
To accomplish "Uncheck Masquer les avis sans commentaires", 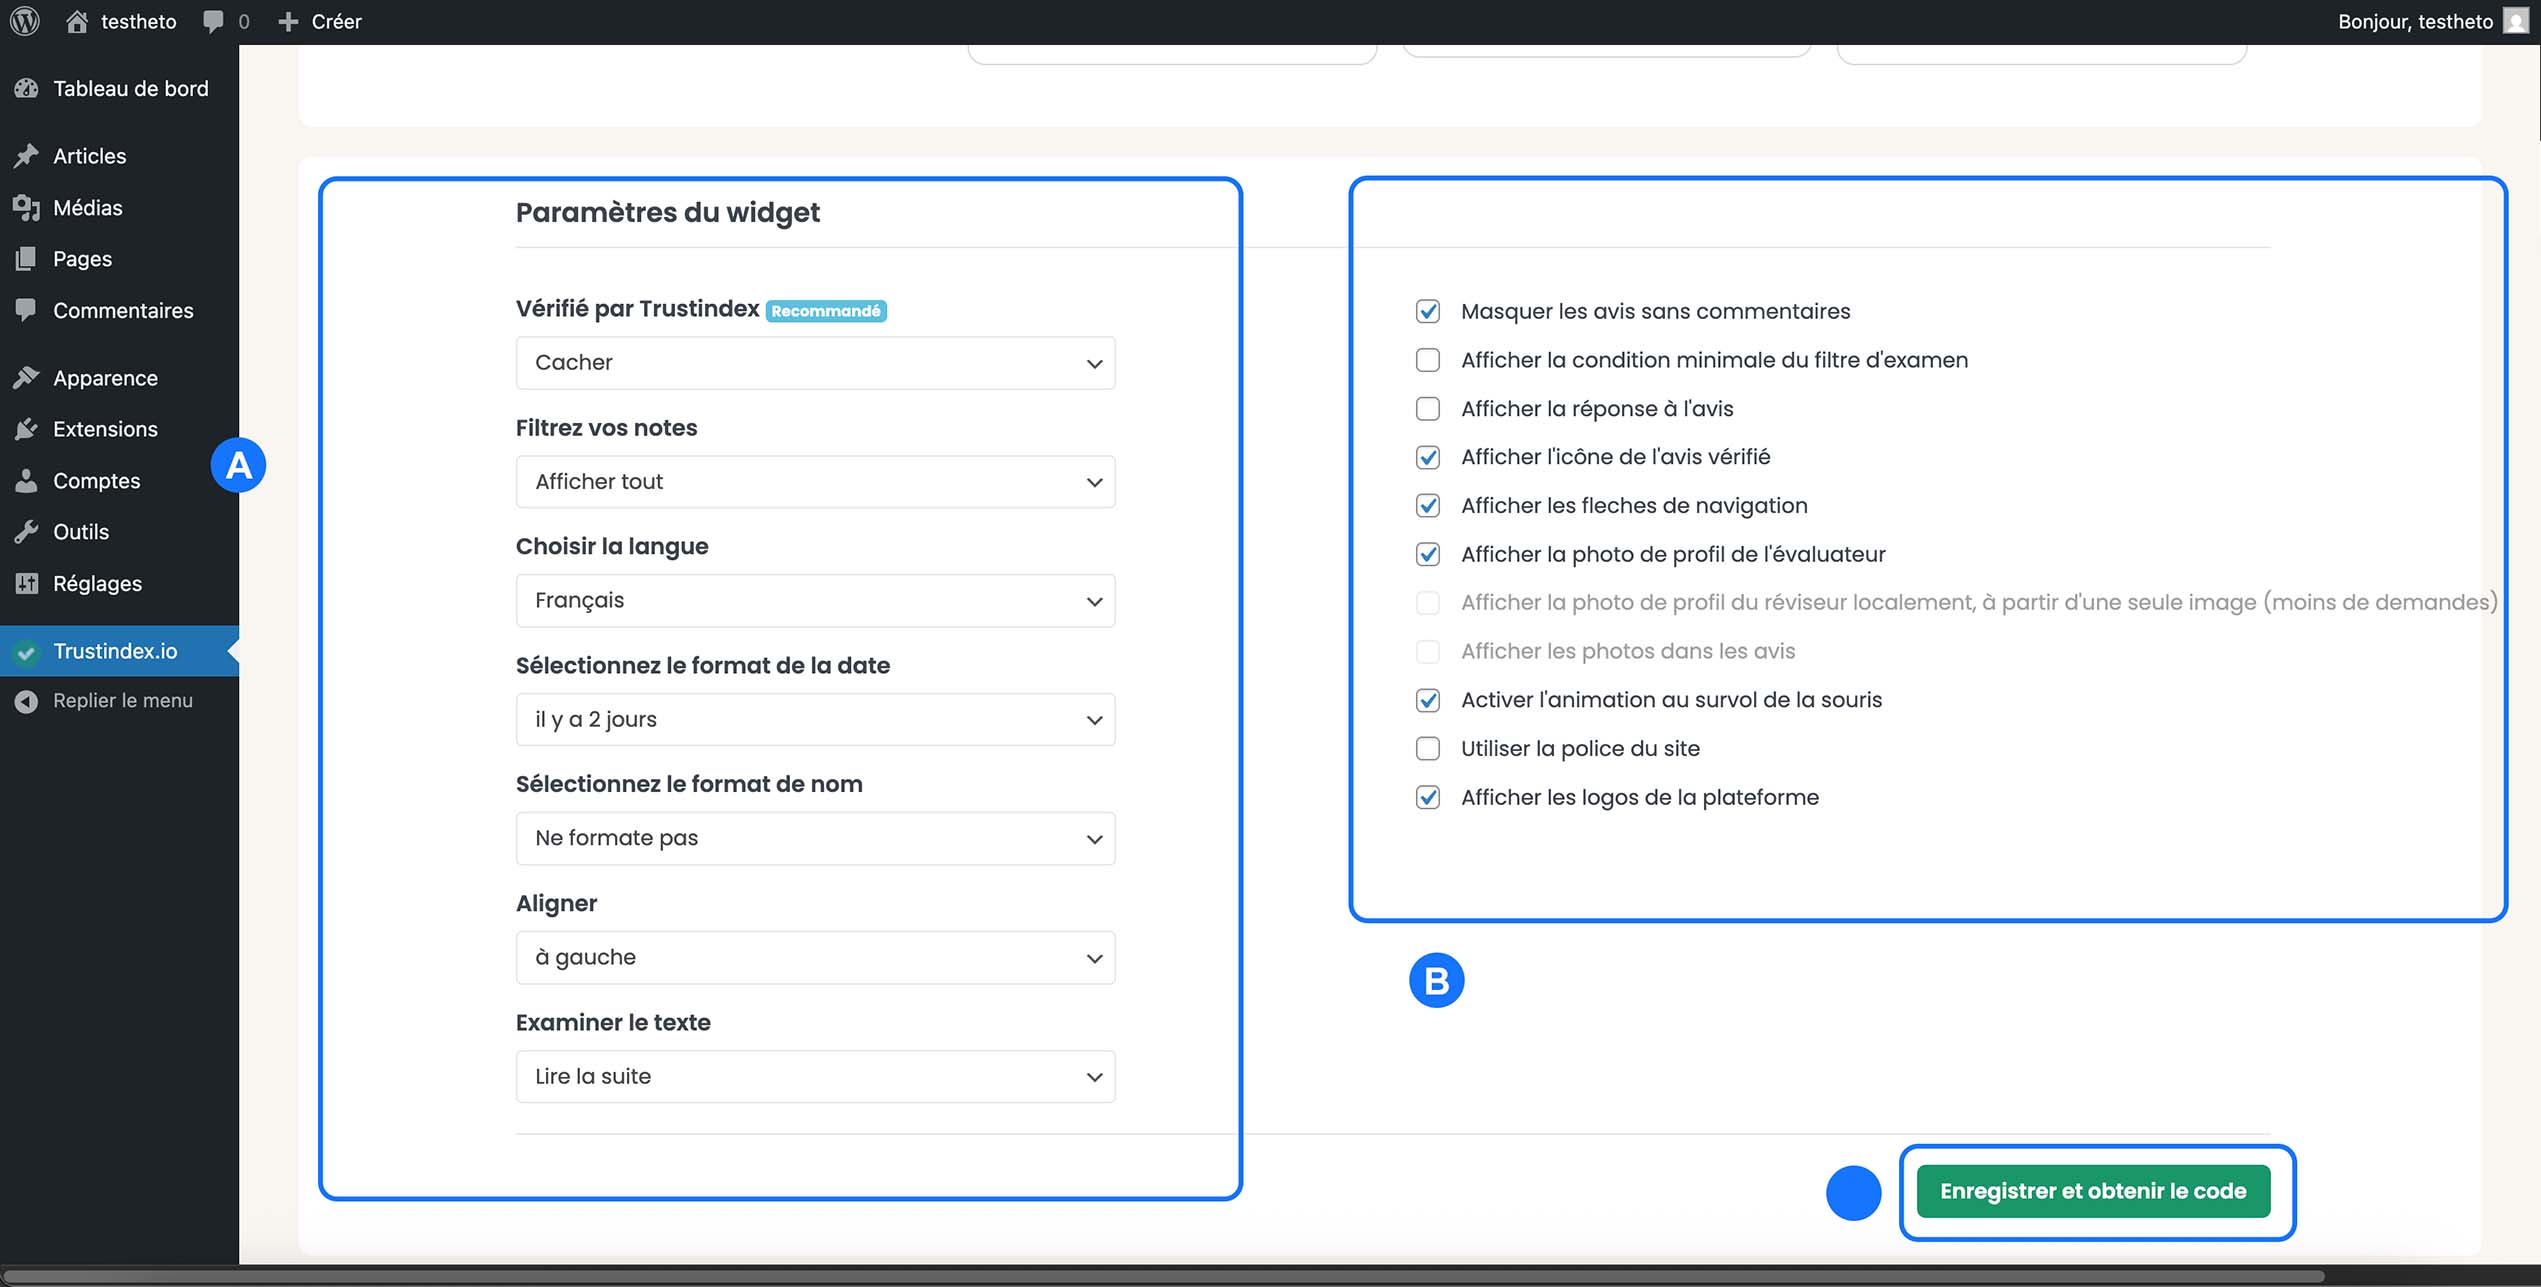I will 1427,311.
